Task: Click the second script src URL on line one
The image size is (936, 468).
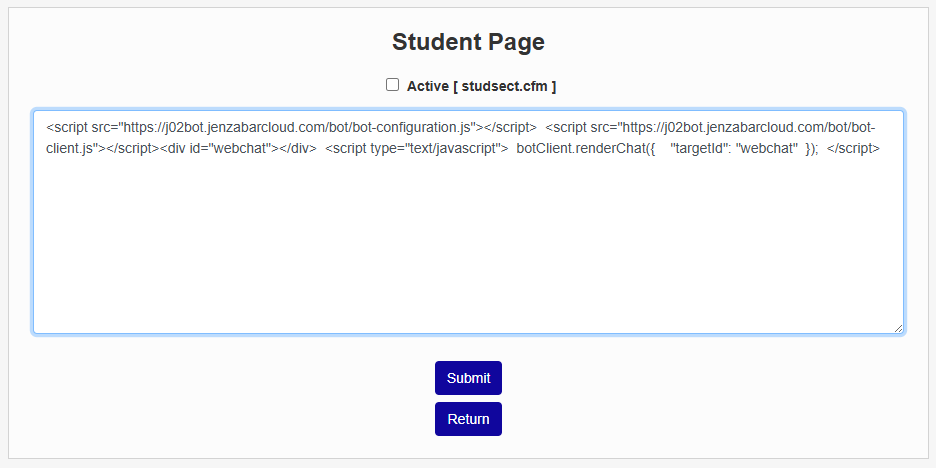Action: [740, 127]
